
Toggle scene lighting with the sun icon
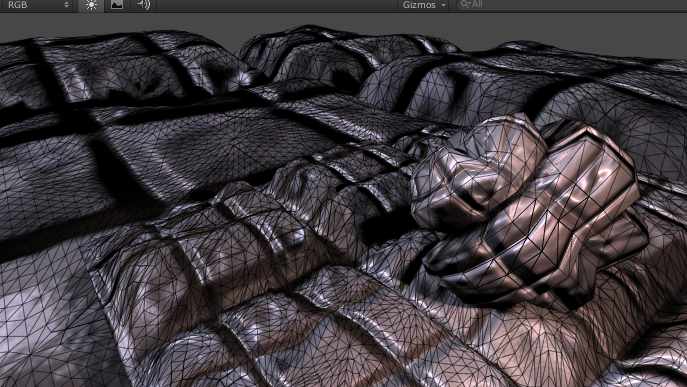91,5
